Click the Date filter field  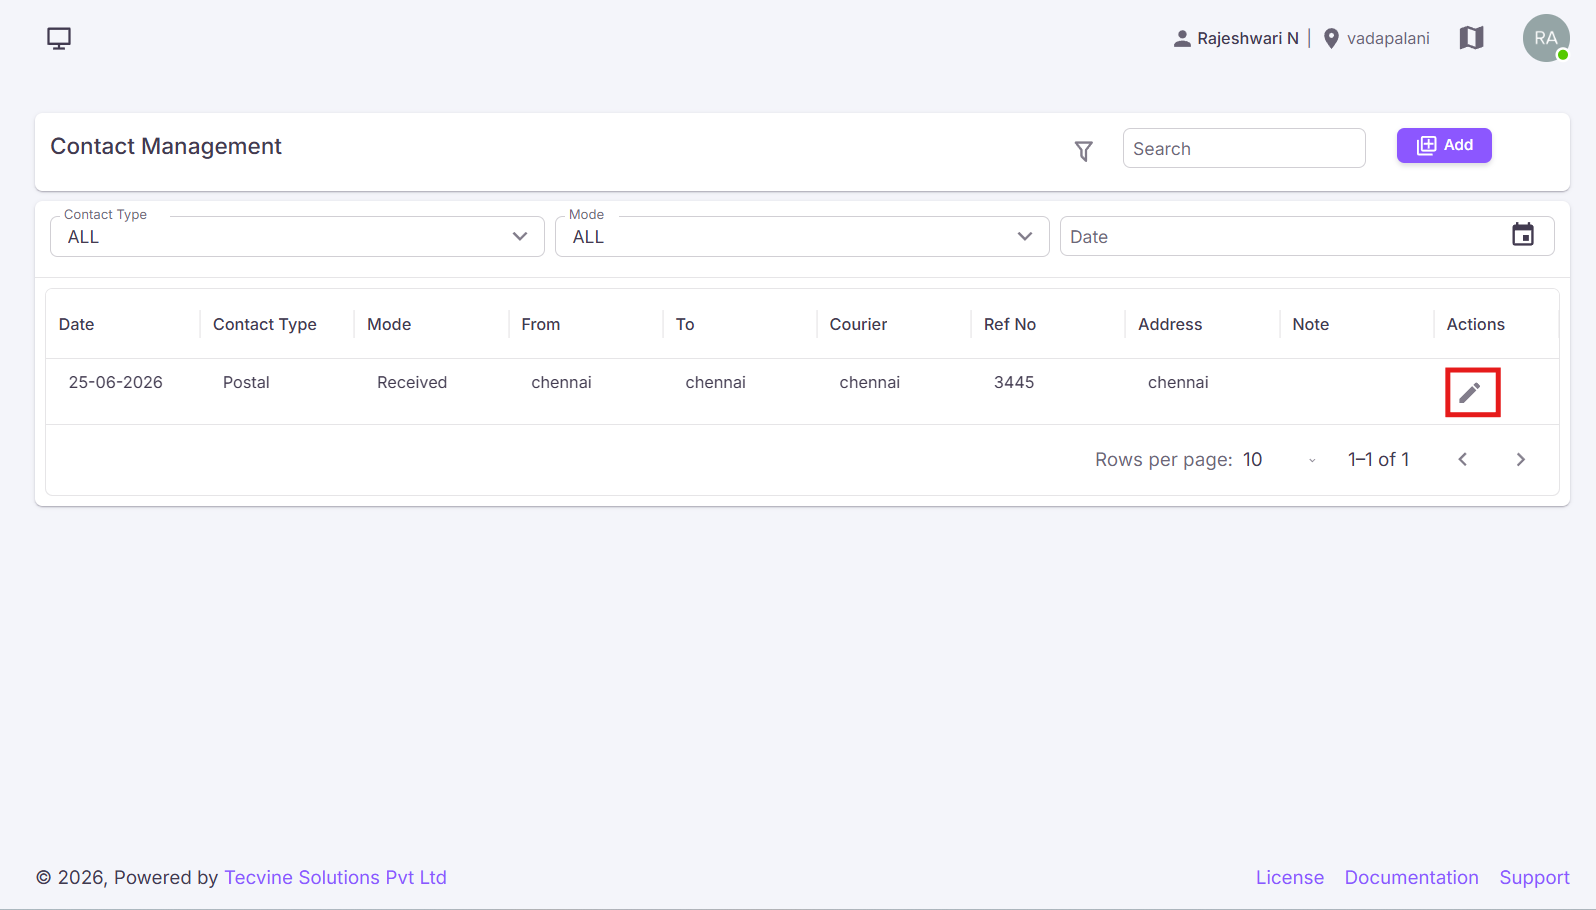(1307, 237)
